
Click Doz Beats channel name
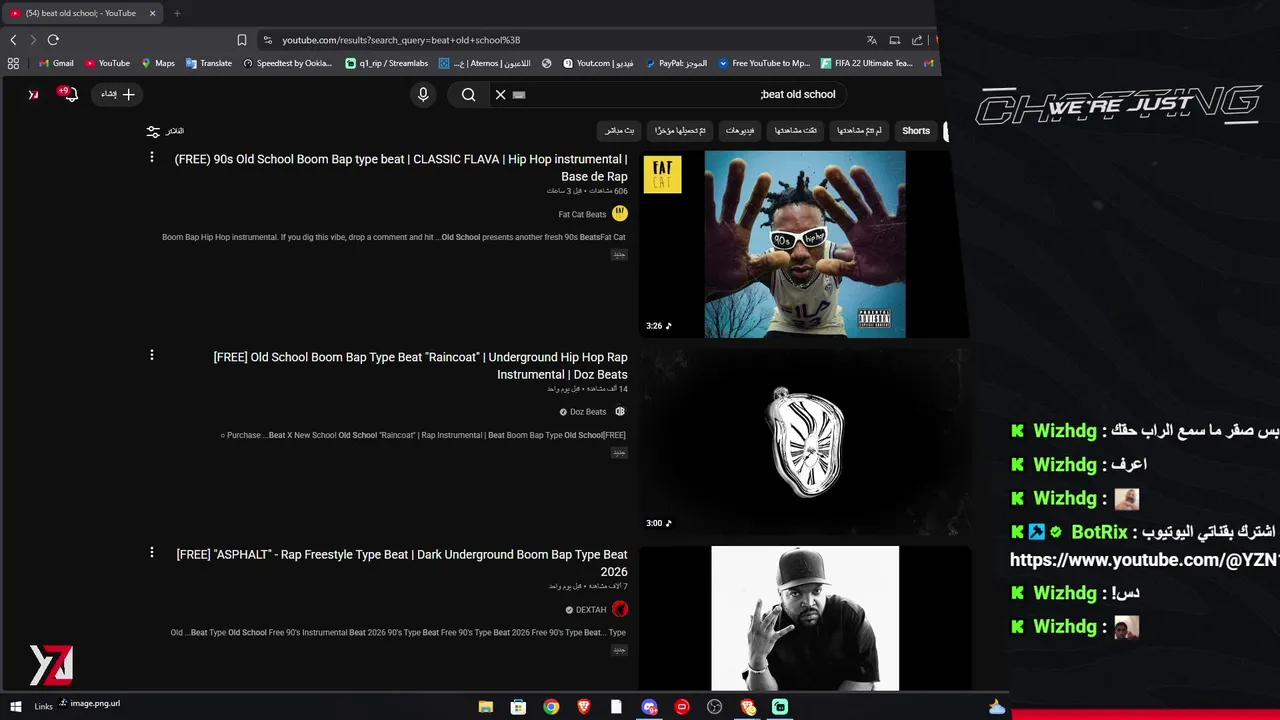588,412
